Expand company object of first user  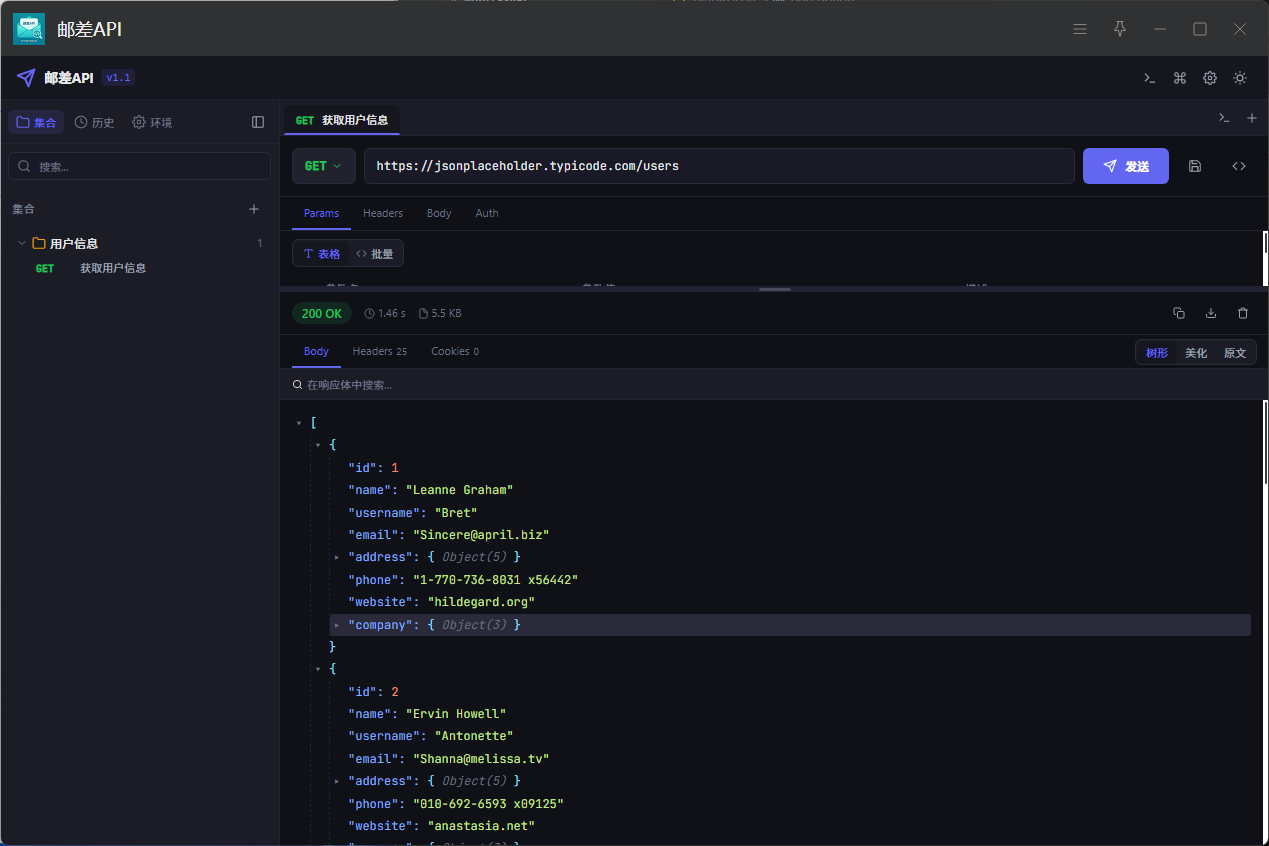coord(337,625)
